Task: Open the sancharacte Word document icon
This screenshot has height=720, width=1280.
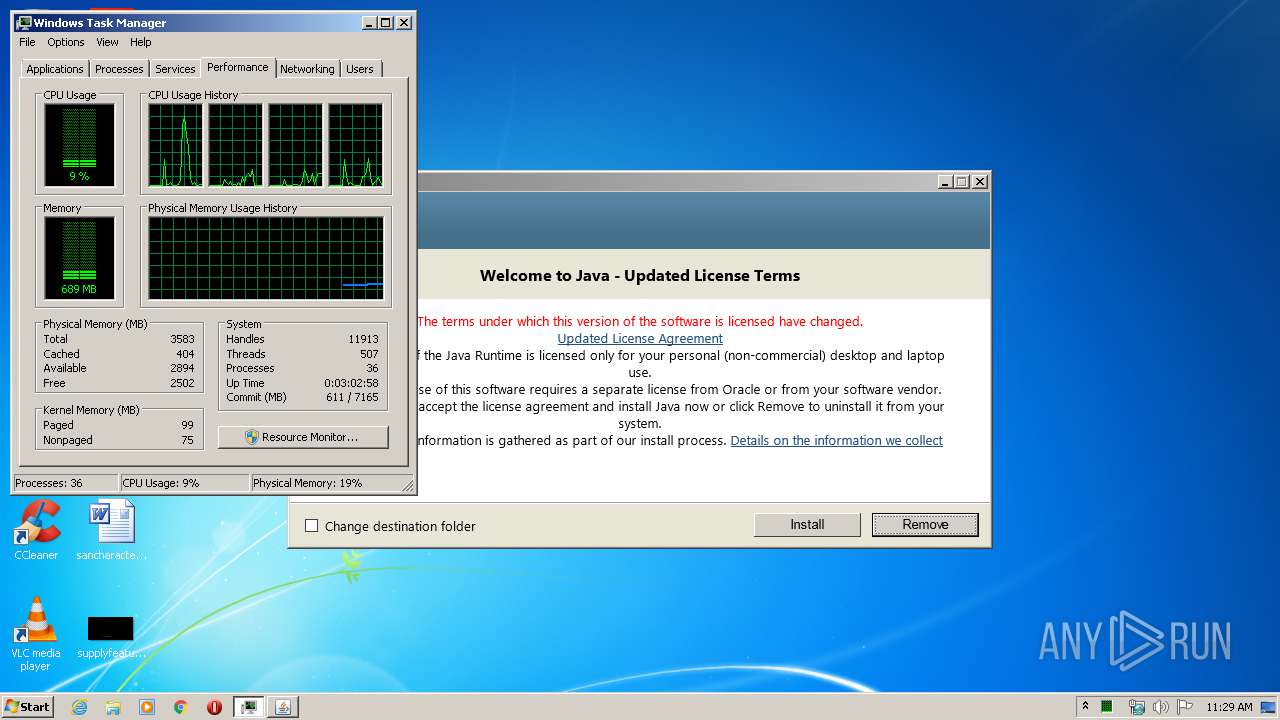Action: pyautogui.click(x=111, y=530)
